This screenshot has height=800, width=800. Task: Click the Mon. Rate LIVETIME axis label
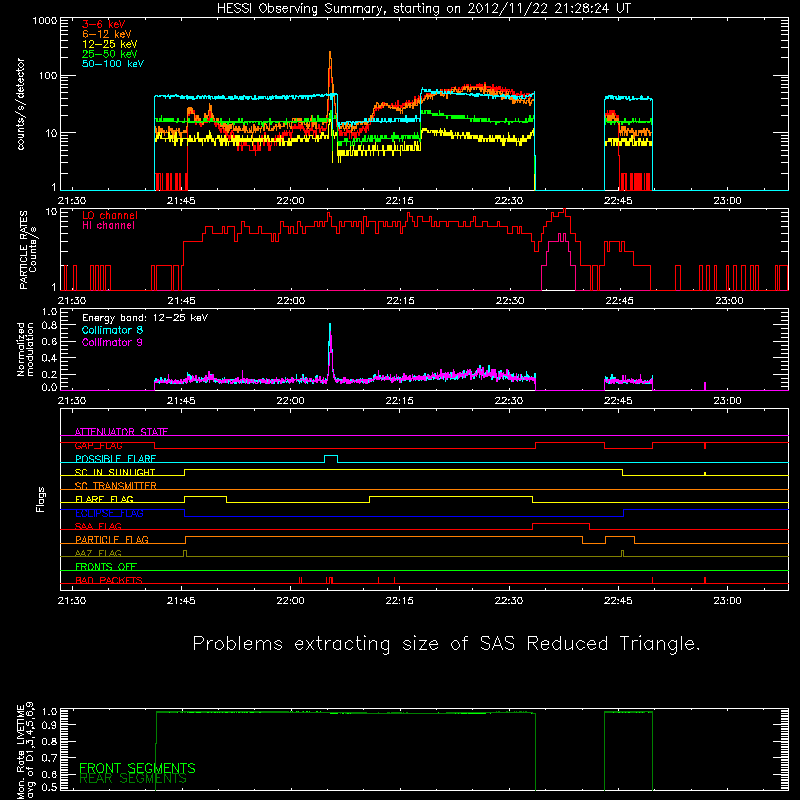point(26,750)
